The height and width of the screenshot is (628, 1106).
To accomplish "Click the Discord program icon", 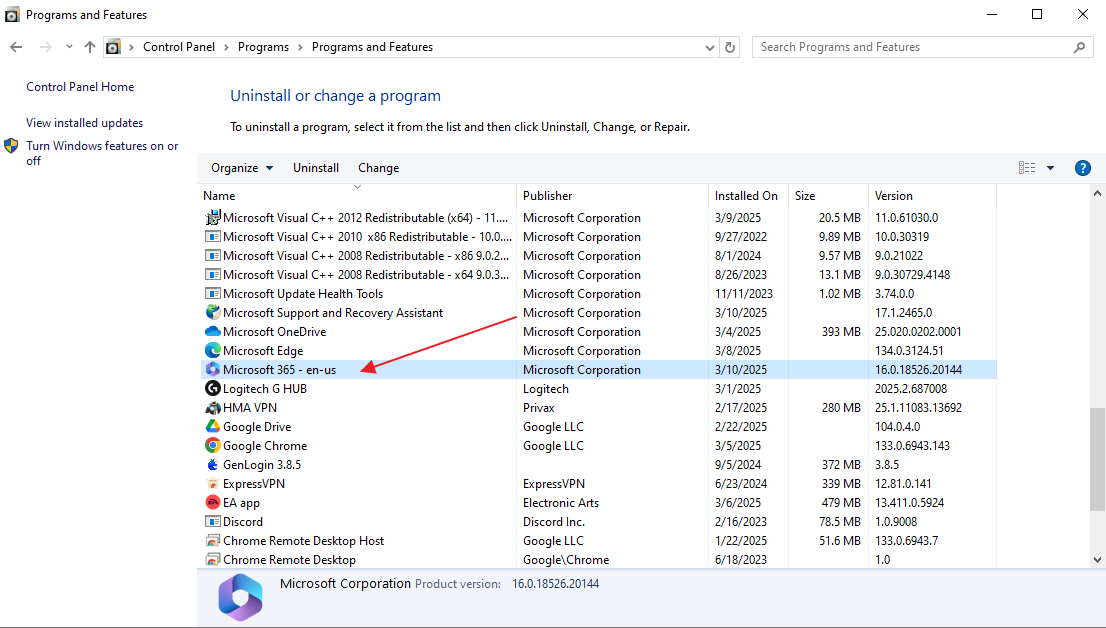I will [212, 522].
